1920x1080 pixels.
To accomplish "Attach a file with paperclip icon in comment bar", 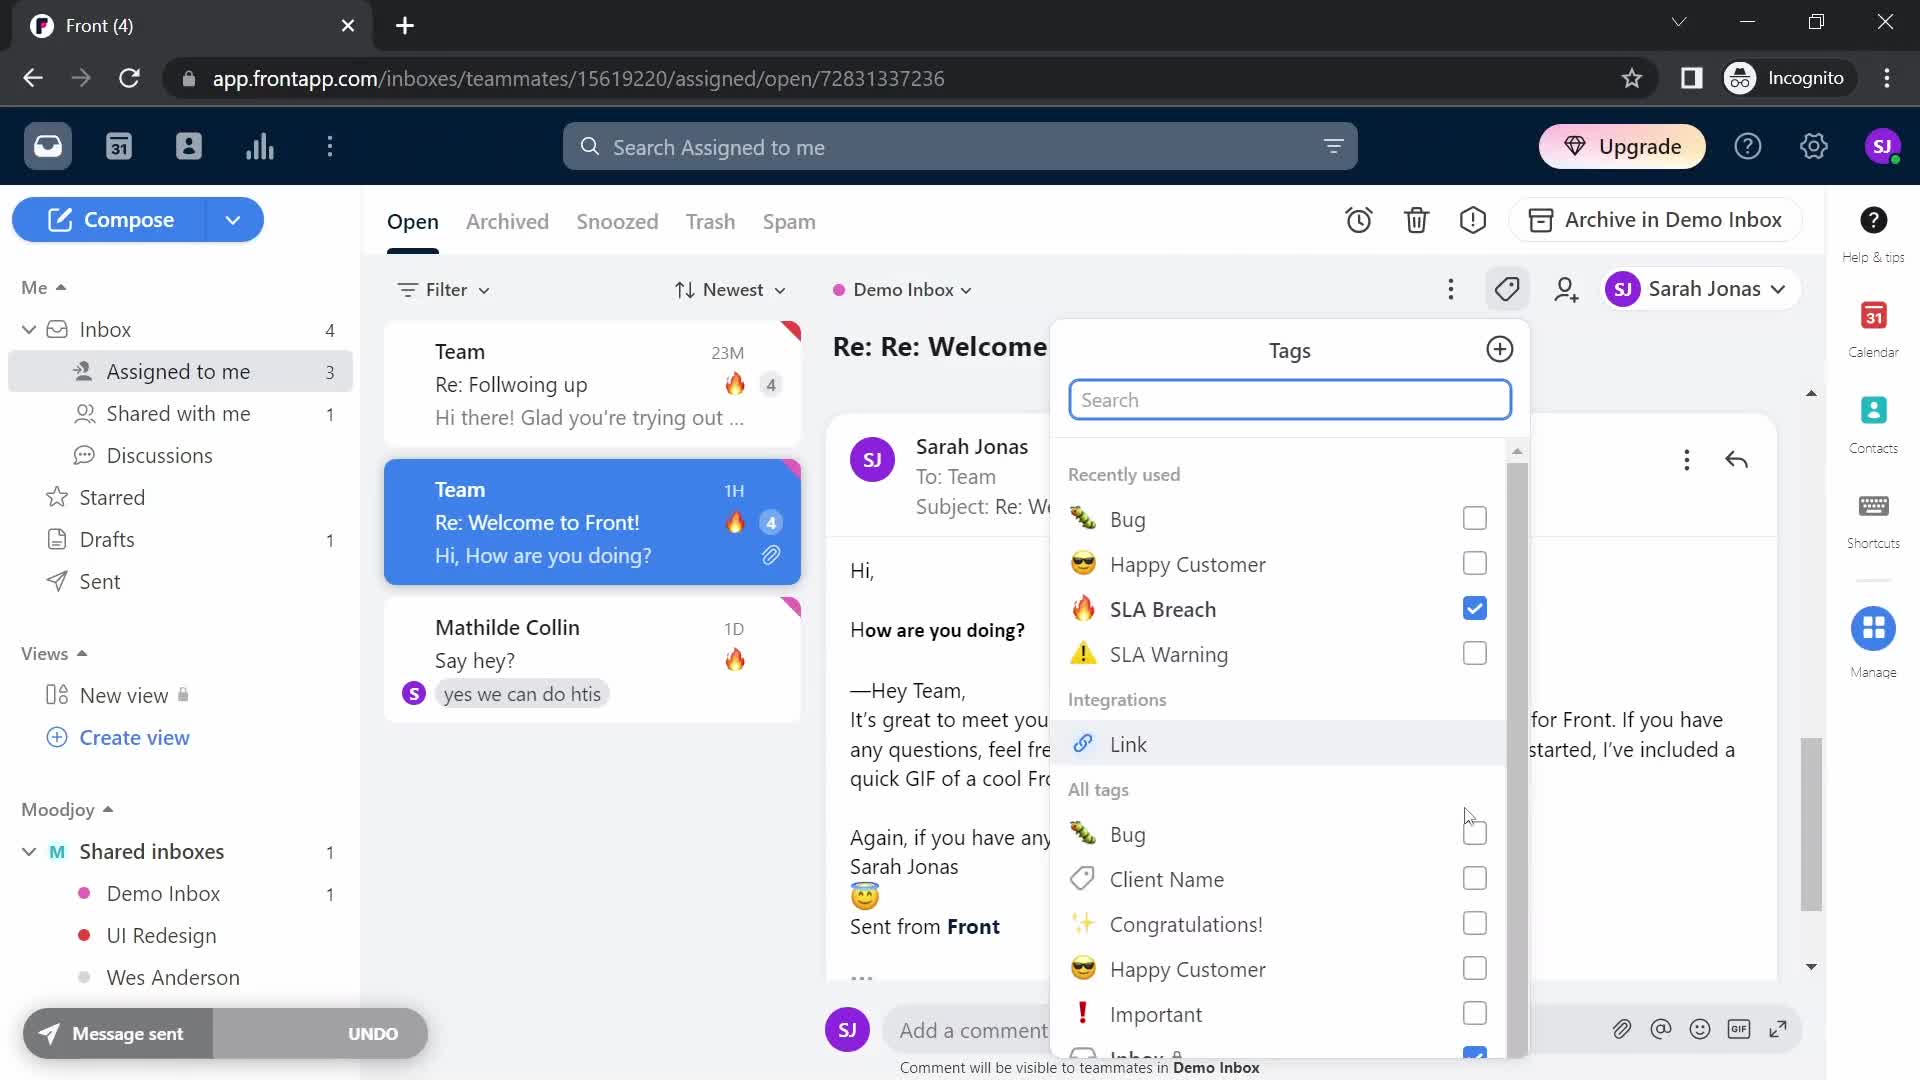I will pos(1622,1029).
